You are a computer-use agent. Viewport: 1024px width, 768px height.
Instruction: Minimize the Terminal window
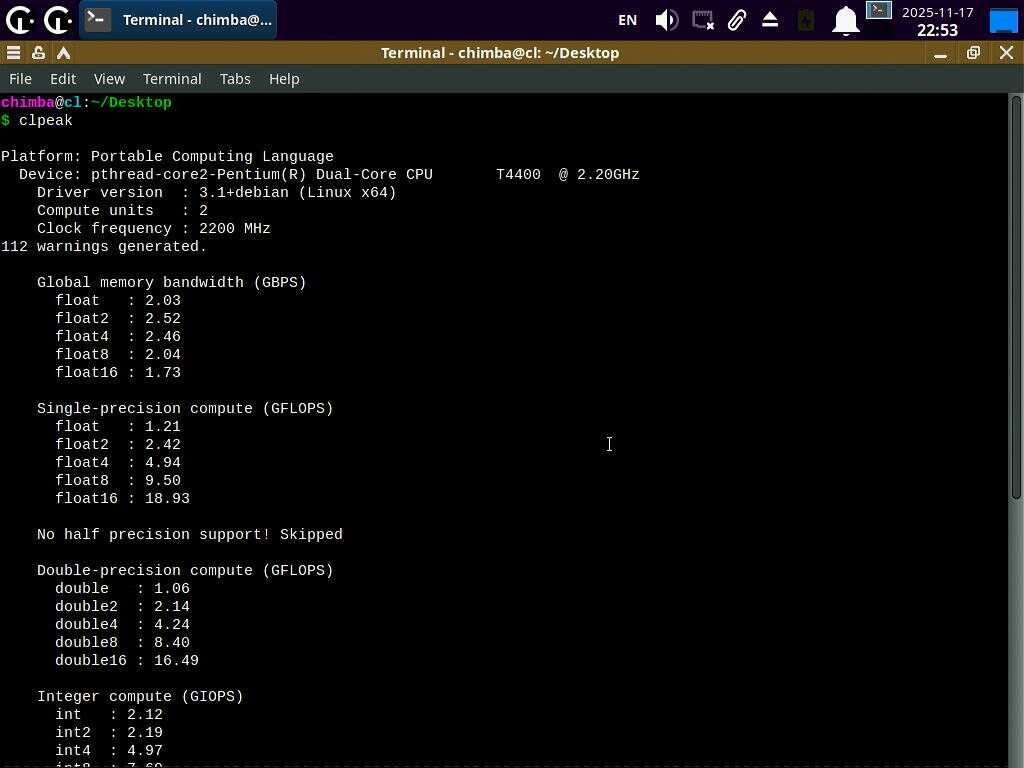point(940,54)
